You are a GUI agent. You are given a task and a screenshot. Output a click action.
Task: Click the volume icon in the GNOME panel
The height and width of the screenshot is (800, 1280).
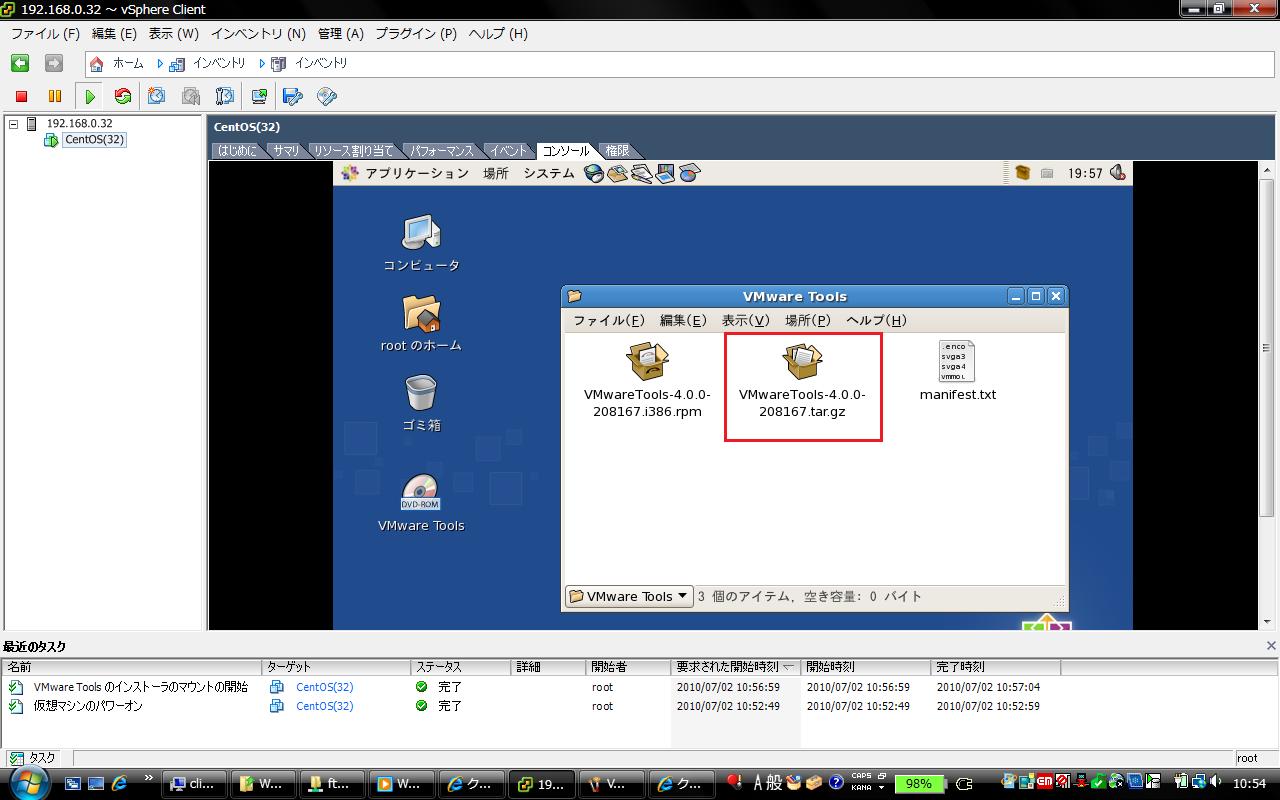1118,173
